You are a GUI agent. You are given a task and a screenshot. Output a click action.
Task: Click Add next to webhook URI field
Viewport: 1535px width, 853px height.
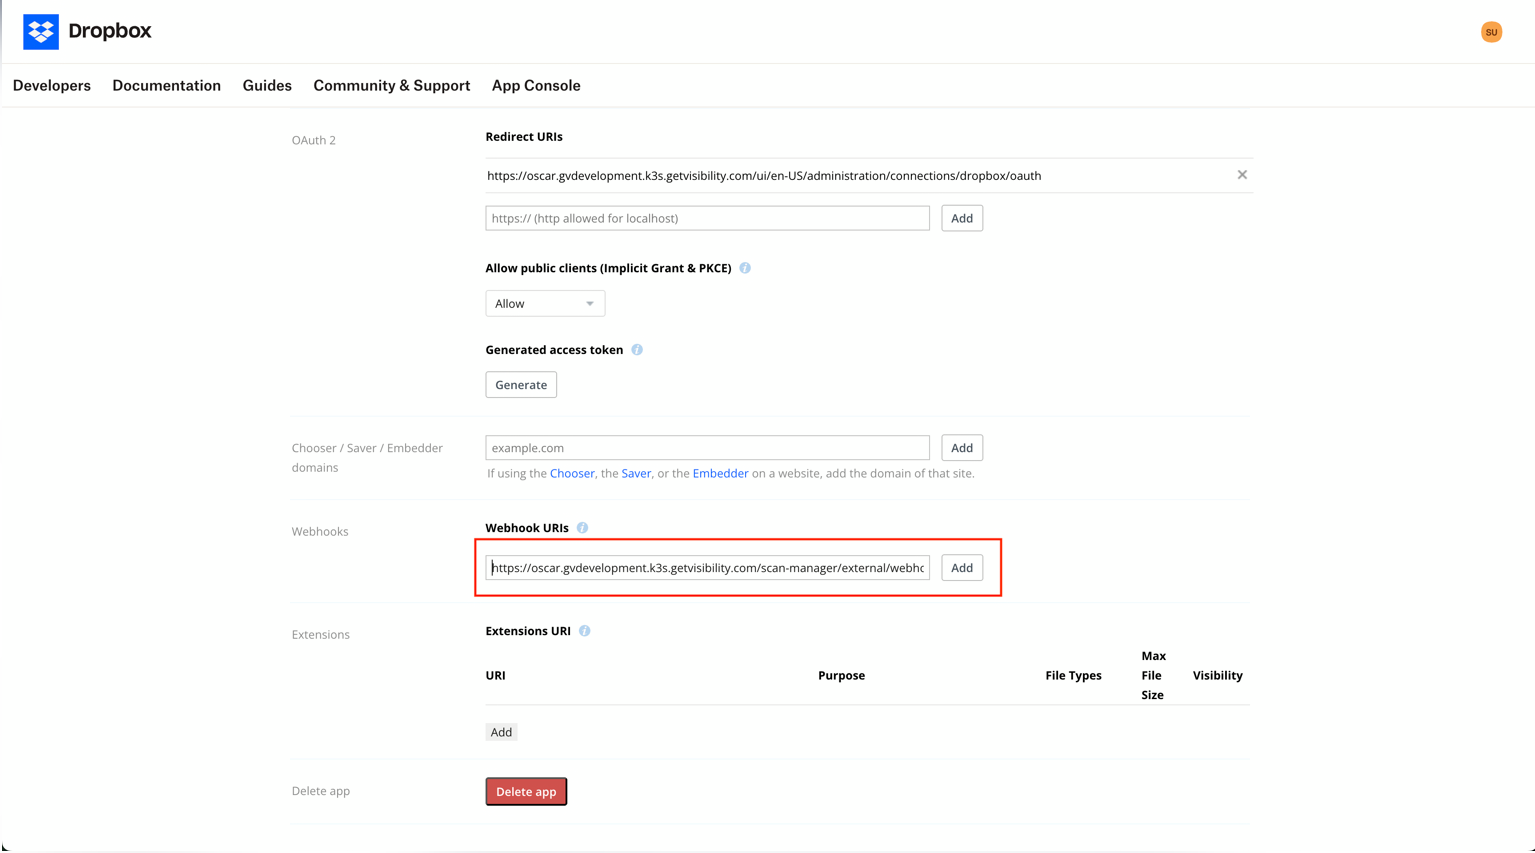pos(961,568)
